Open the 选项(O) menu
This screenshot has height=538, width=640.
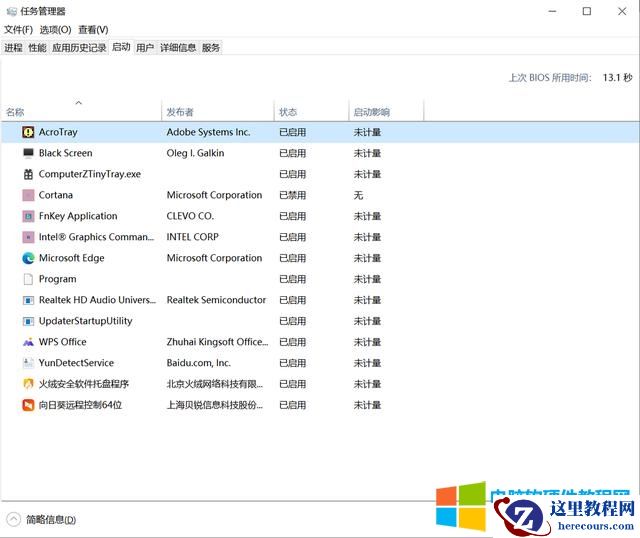tap(55, 29)
